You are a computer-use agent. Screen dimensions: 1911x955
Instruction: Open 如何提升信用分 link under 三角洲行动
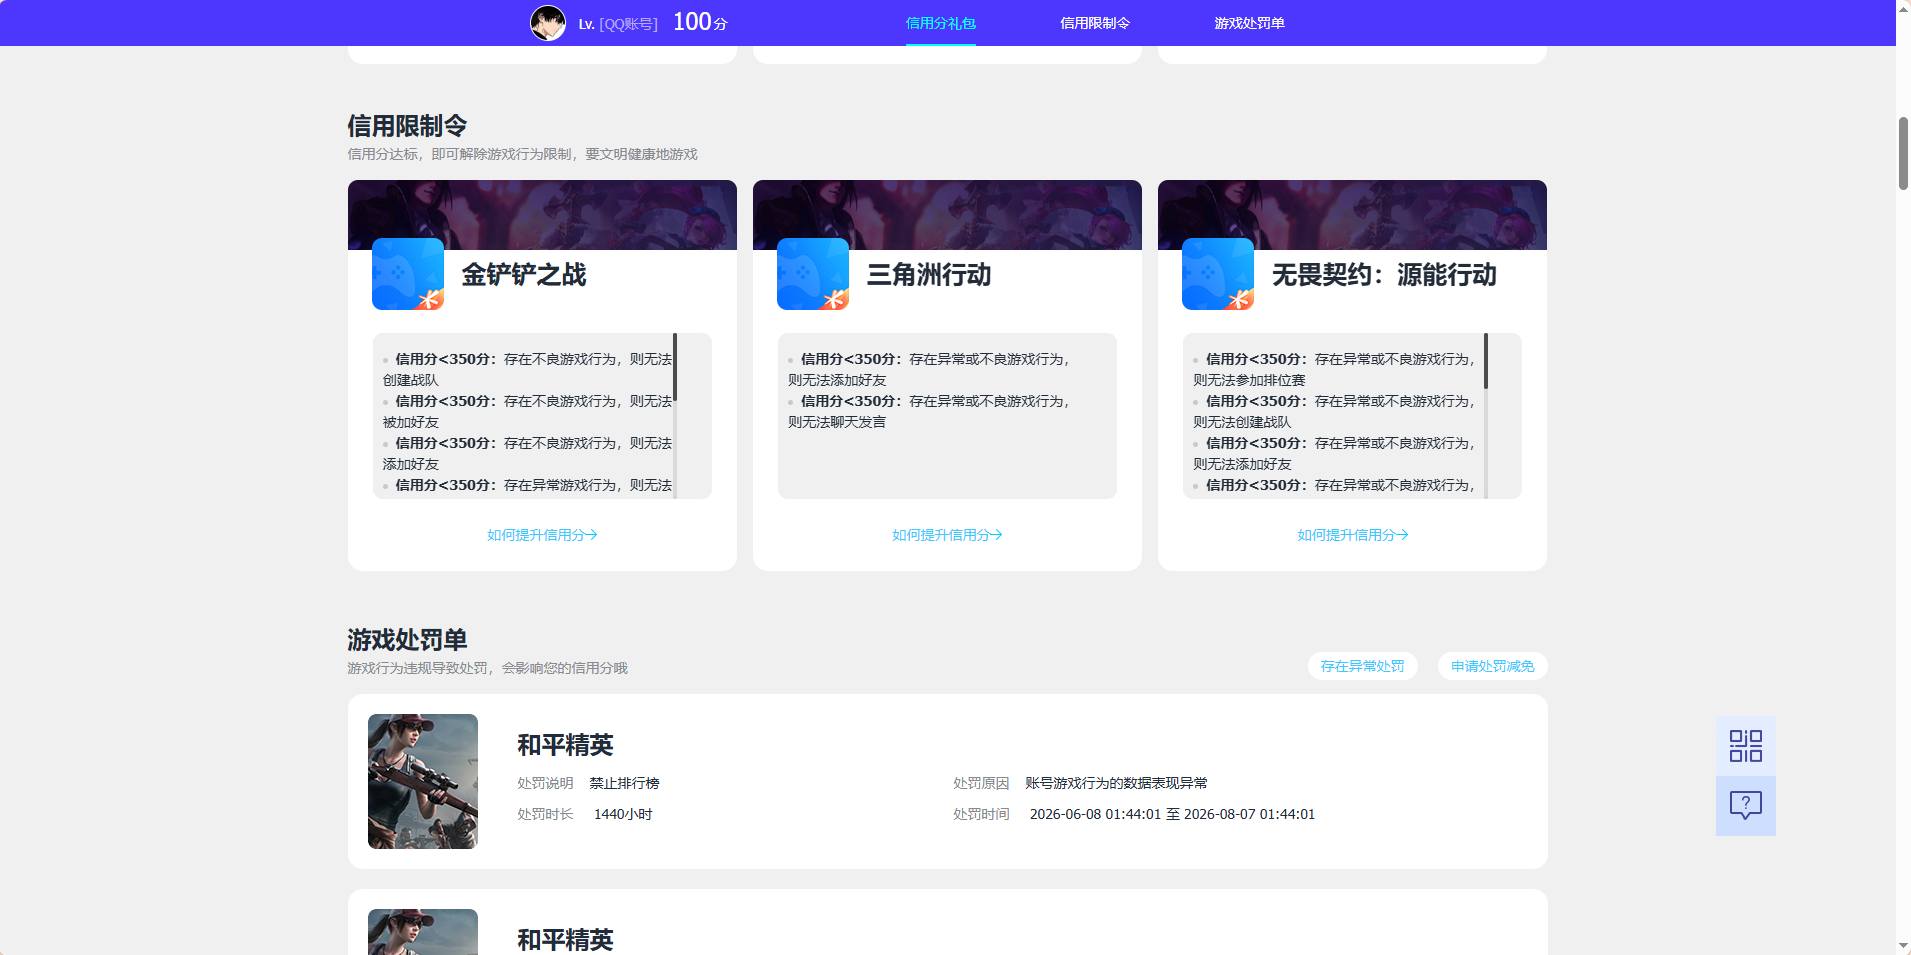coord(947,535)
